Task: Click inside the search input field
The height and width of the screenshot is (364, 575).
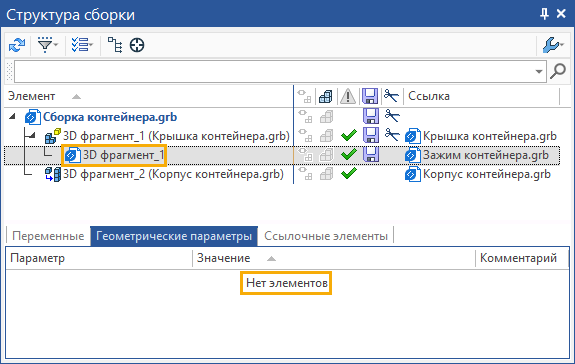Action: (x=274, y=71)
